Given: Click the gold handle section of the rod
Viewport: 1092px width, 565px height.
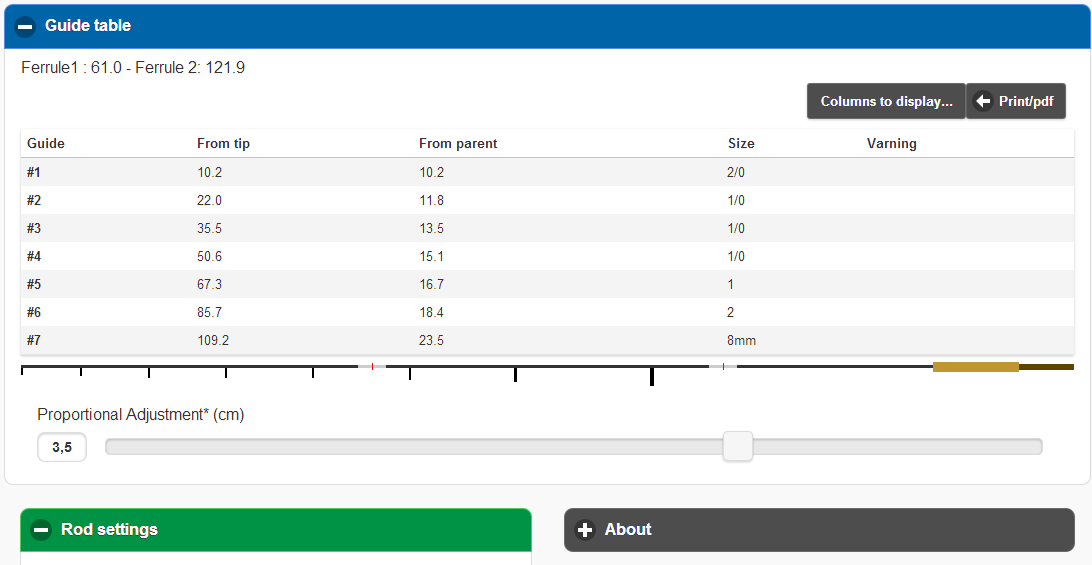Looking at the screenshot, I should click(975, 367).
